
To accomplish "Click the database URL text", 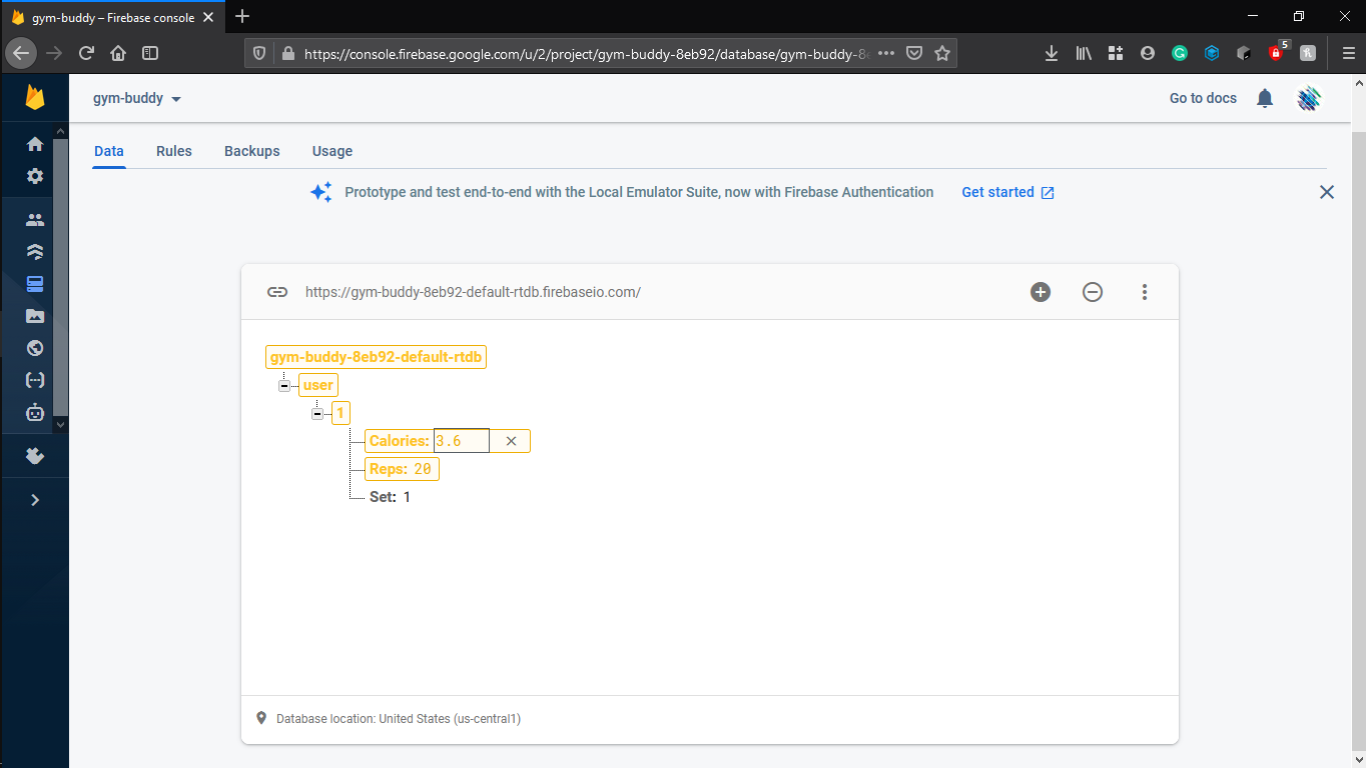I will tap(473, 292).
